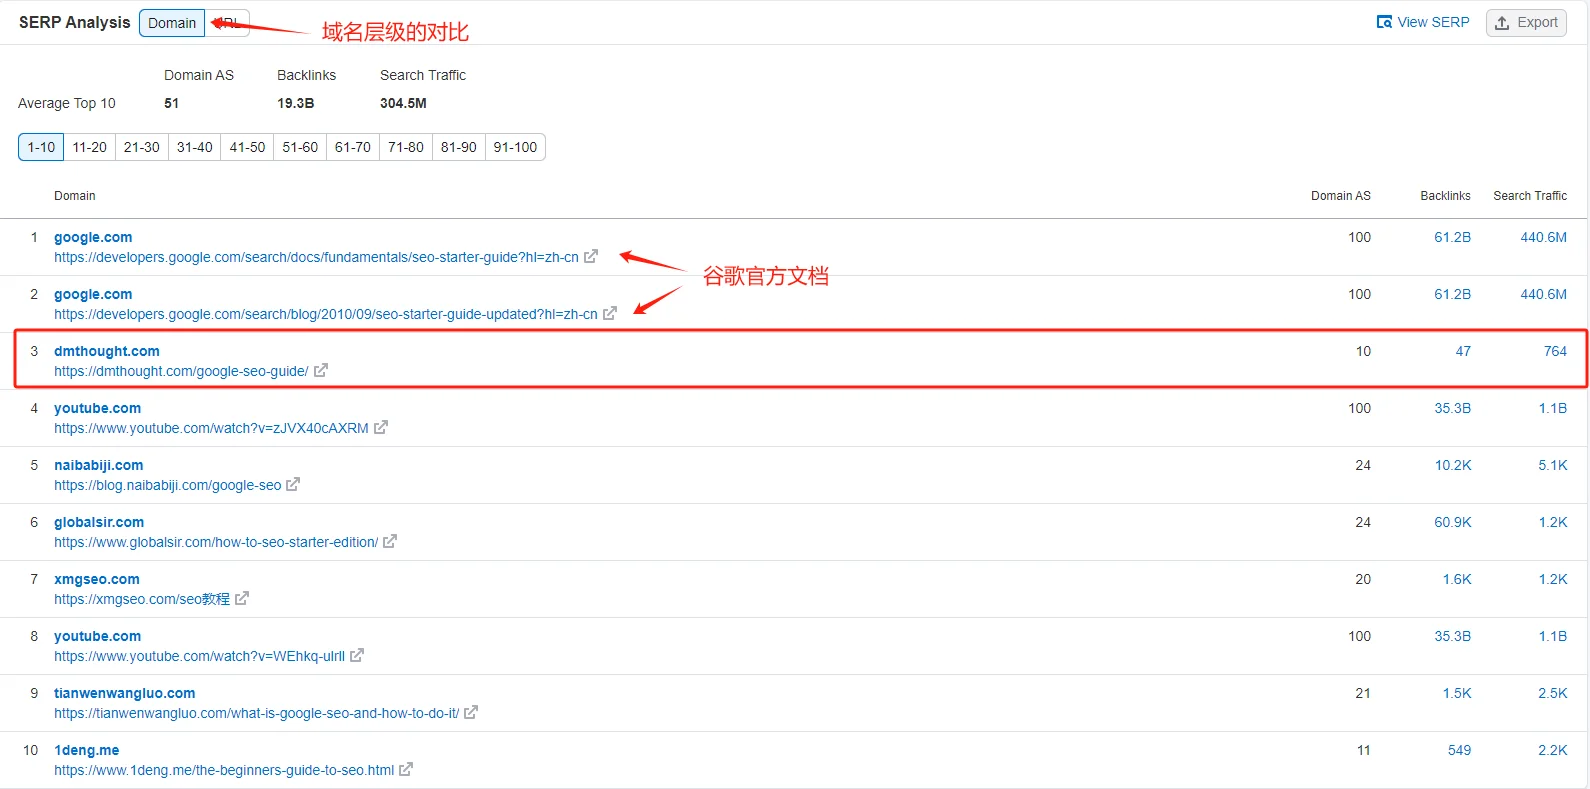Select the 61-70 results range tab
This screenshot has height=789, width=1590.
353,147
